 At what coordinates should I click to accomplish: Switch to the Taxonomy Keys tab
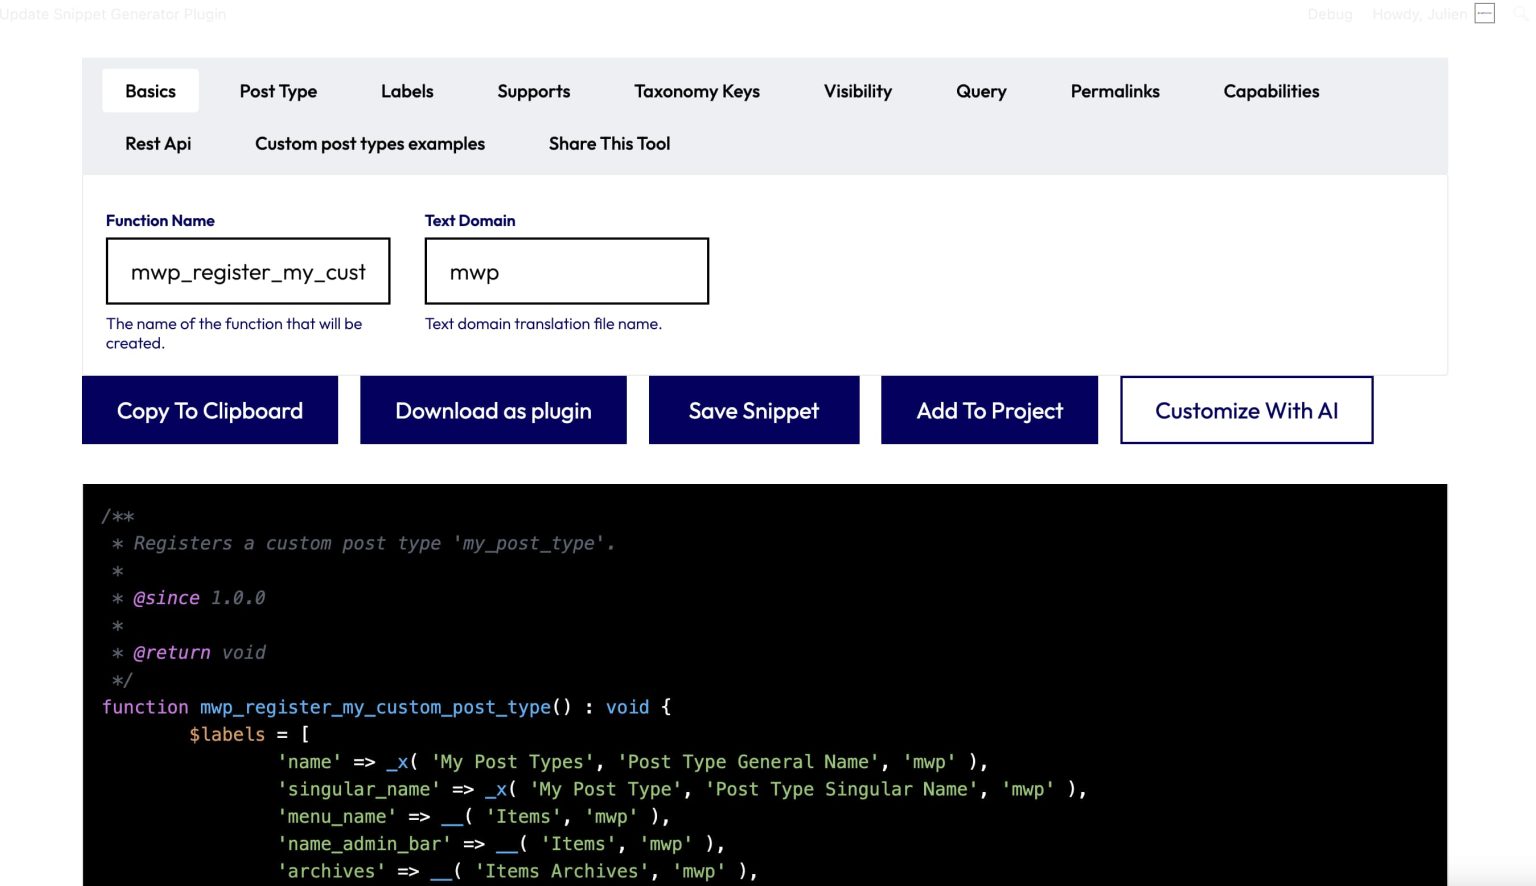point(696,91)
